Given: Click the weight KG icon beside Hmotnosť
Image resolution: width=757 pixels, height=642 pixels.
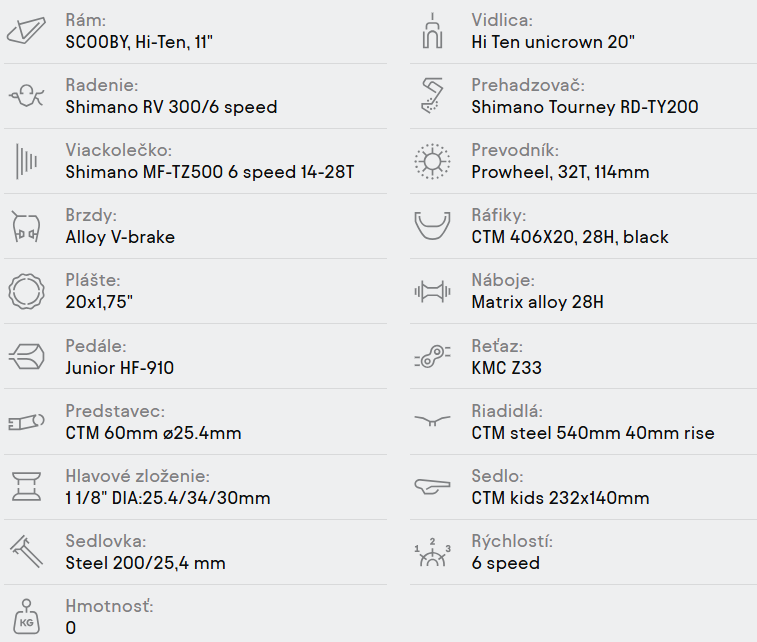Looking at the screenshot, I should (27, 617).
